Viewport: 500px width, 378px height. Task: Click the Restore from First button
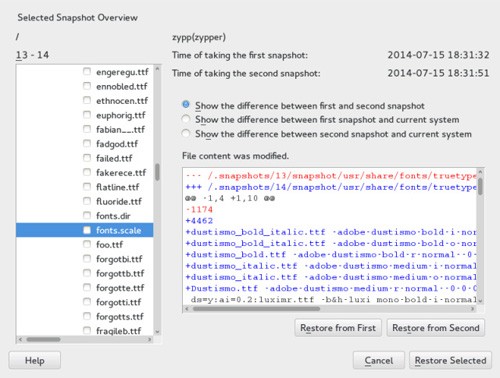[338, 328]
